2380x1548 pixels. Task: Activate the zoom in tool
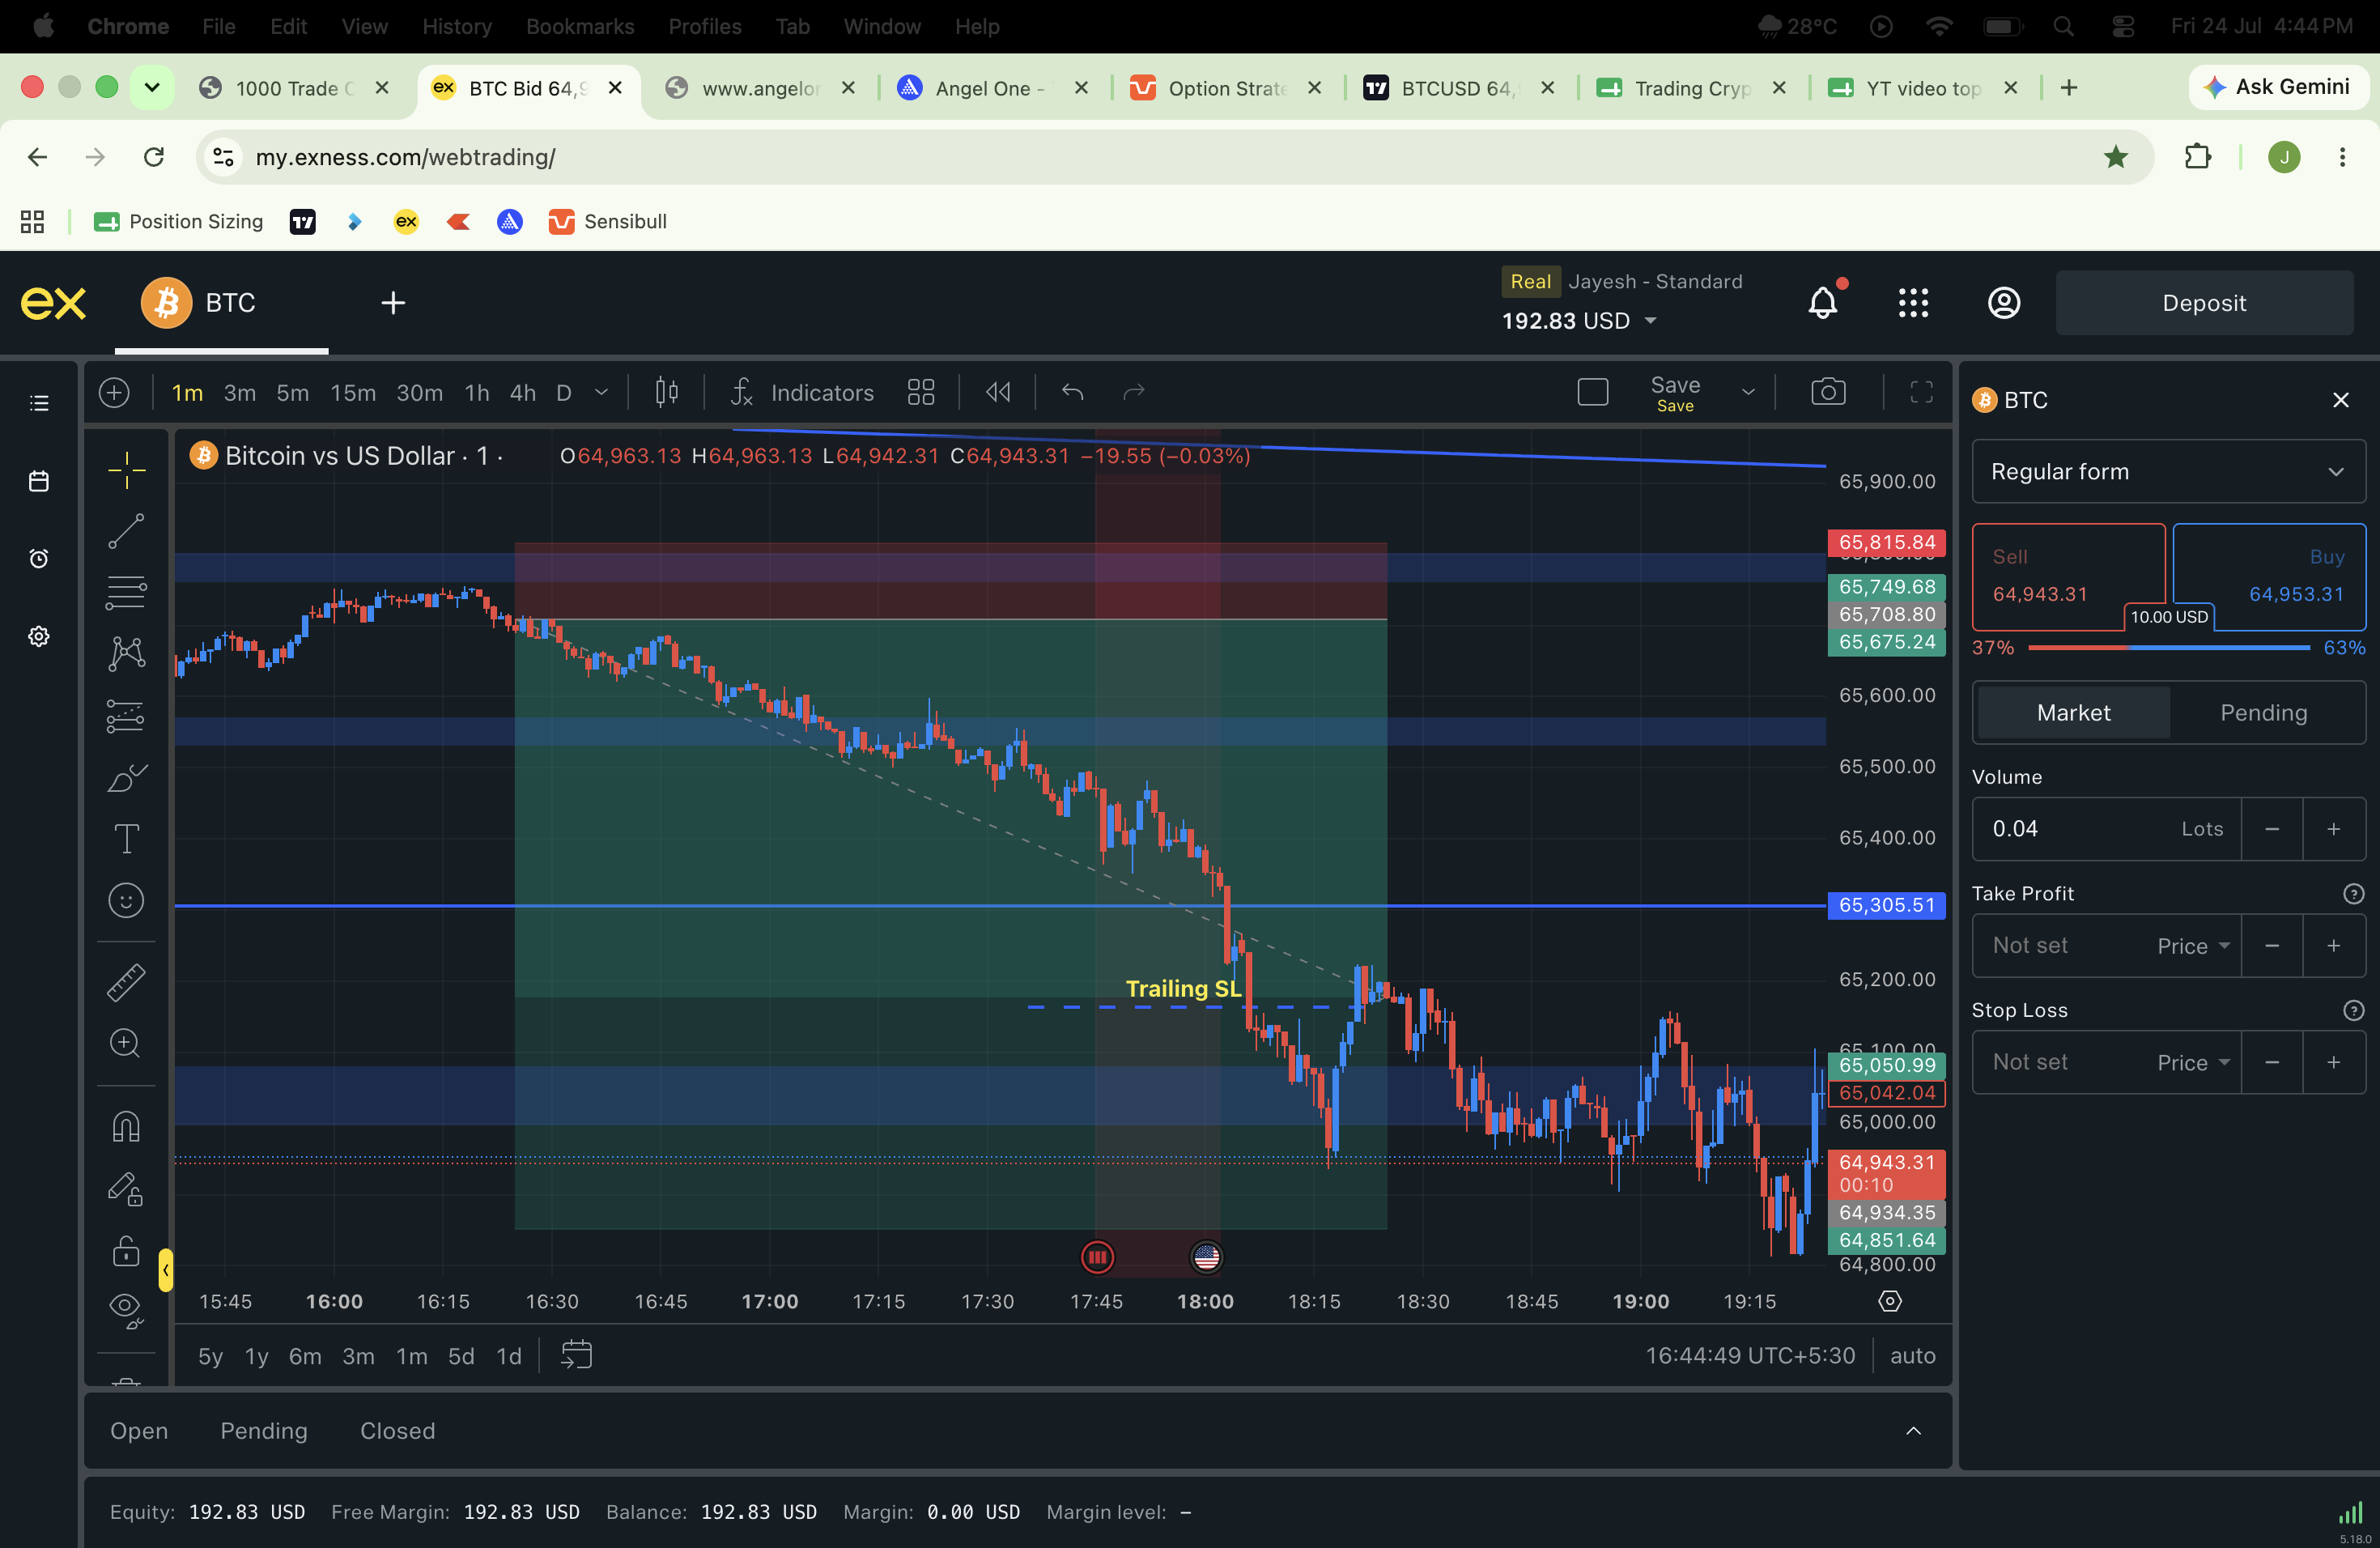click(126, 1043)
